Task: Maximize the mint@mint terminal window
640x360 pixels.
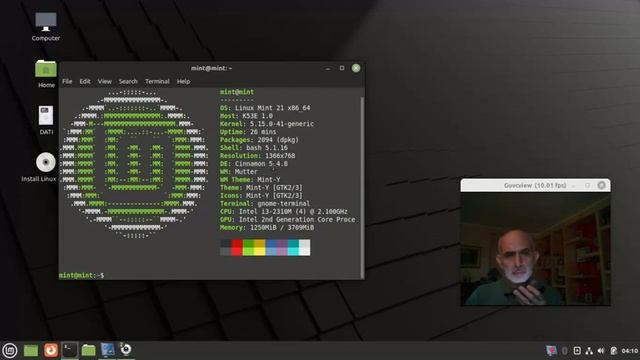Action: (x=342, y=68)
